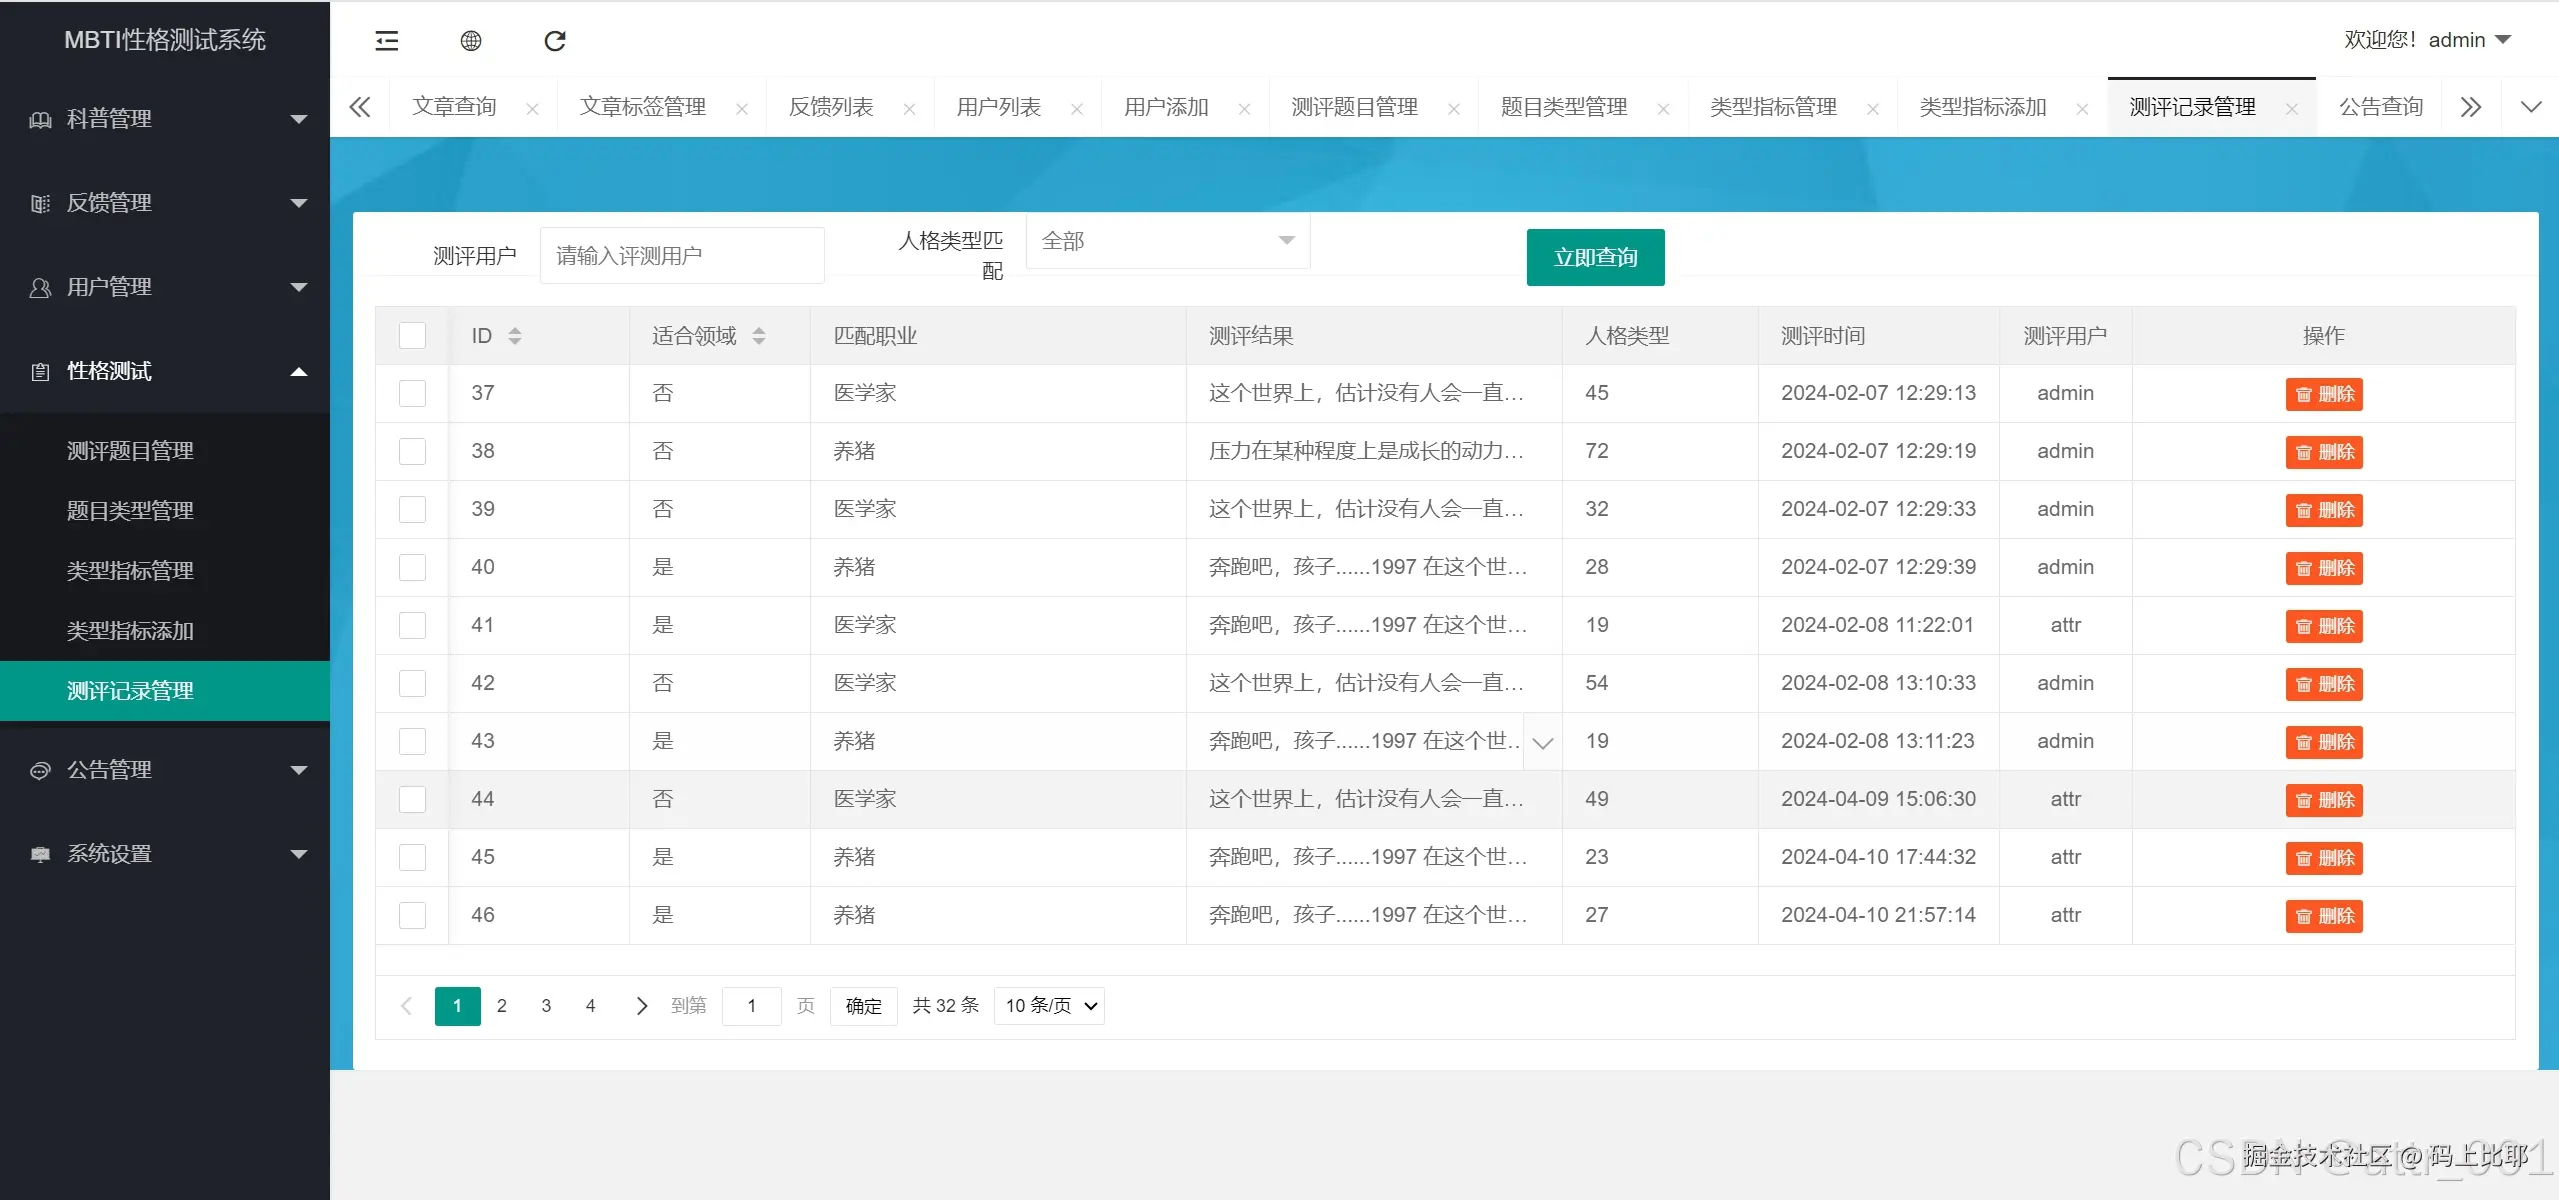
Task: Focus the page number jump input
Action: [x=751, y=1006]
